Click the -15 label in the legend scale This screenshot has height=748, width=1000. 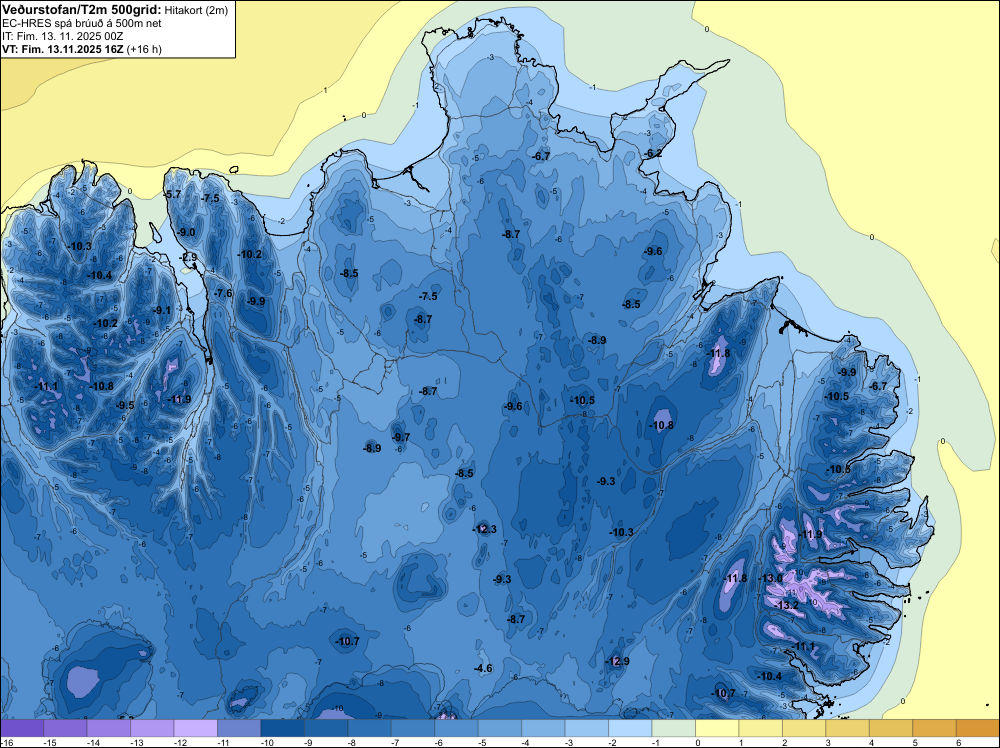(x=50, y=743)
